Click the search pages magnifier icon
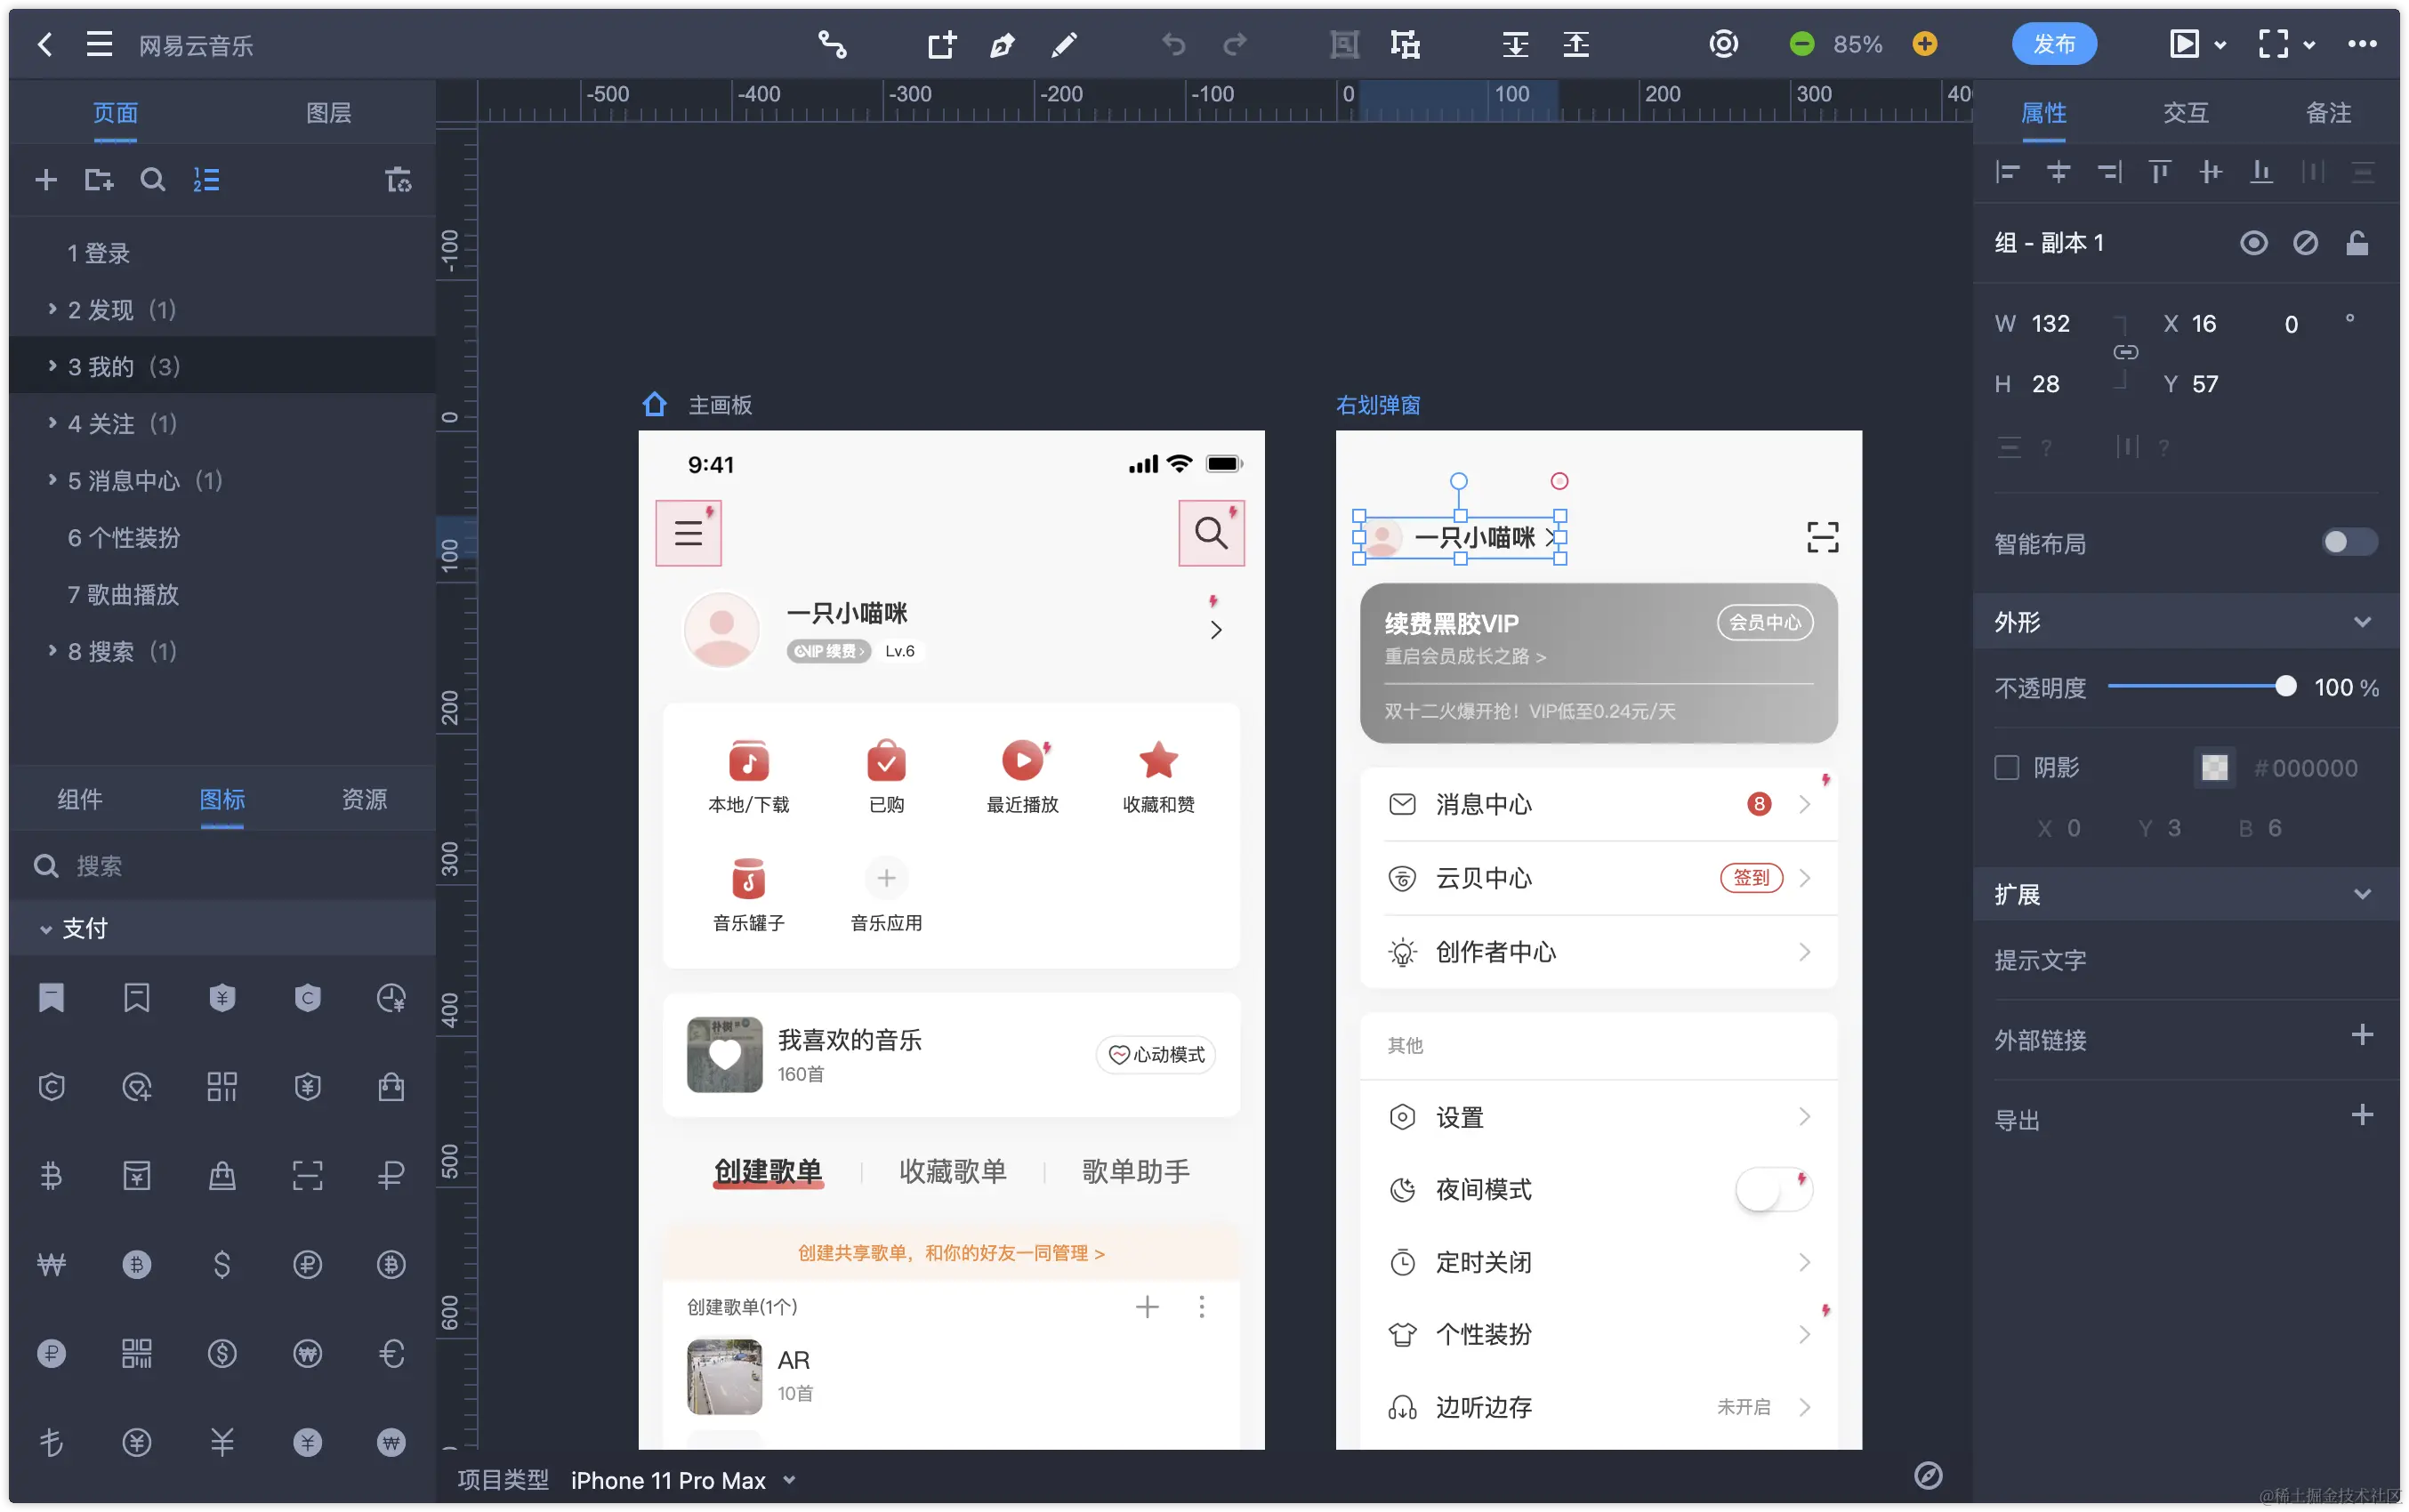The width and height of the screenshot is (2409, 1512). (x=152, y=180)
